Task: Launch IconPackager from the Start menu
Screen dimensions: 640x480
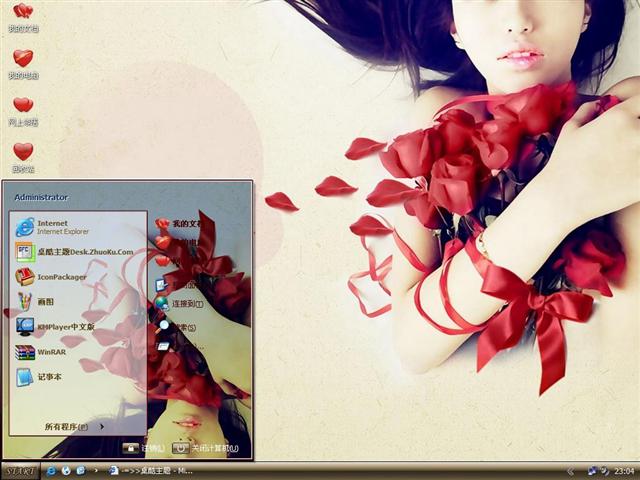Action: tap(78, 277)
